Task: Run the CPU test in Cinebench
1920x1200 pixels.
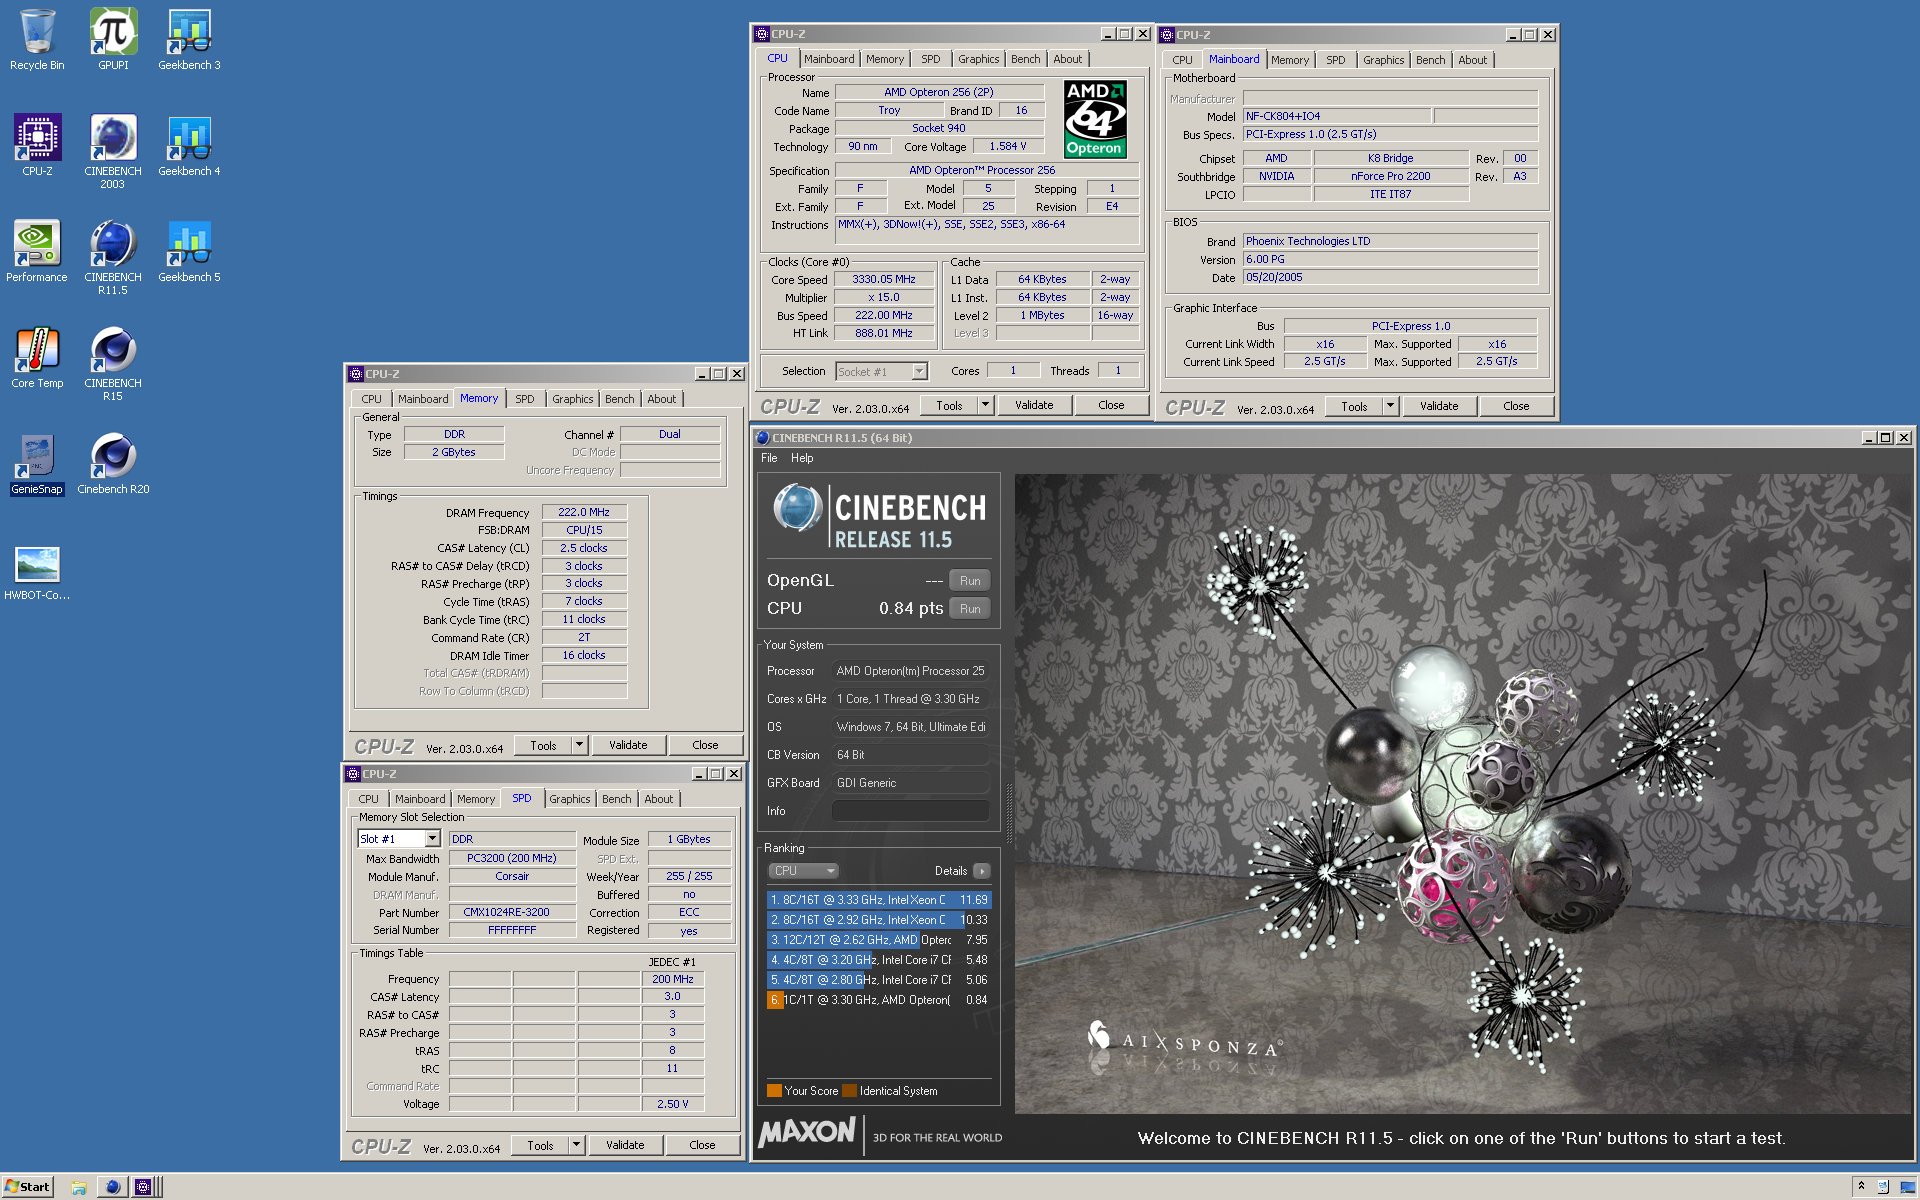Action: pyautogui.click(x=970, y=609)
